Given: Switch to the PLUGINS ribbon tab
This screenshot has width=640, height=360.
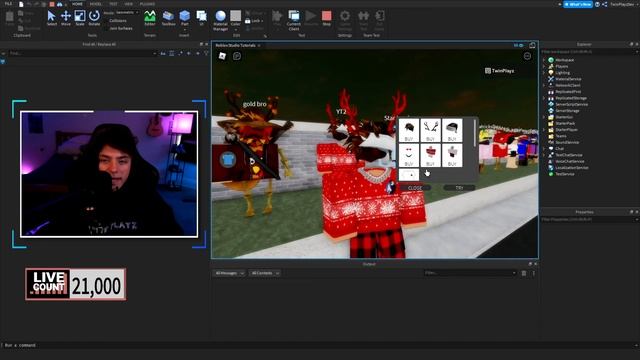Looking at the screenshot, I should [147, 4].
